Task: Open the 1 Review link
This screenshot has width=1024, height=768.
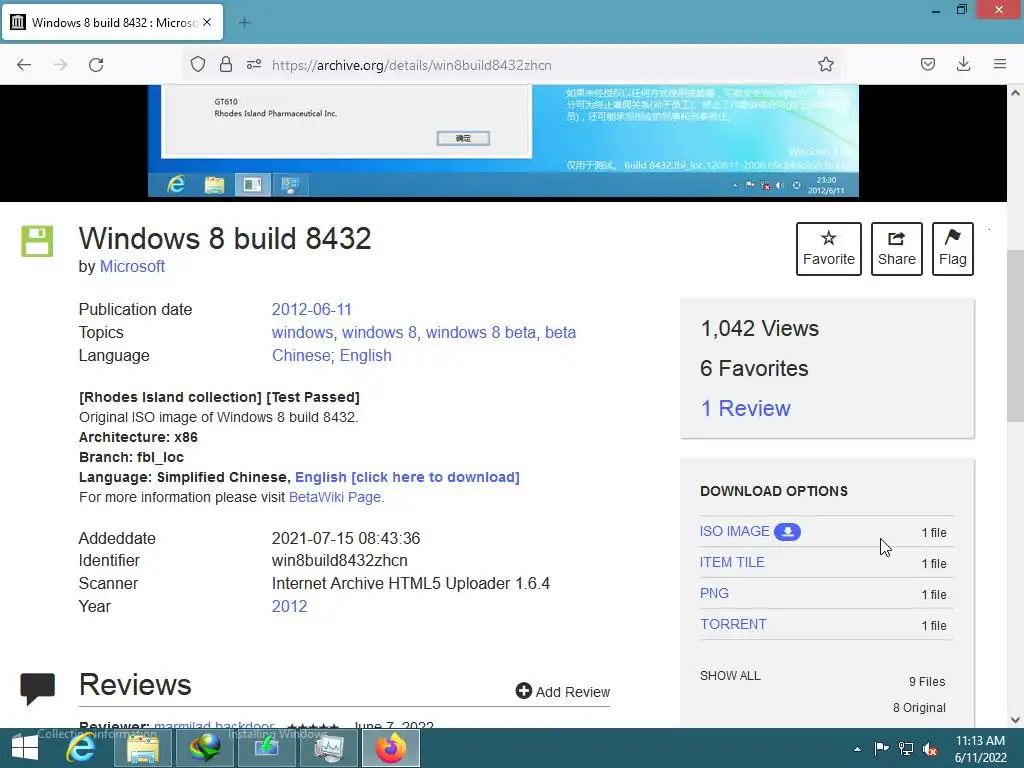Action: click(x=745, y=409)
